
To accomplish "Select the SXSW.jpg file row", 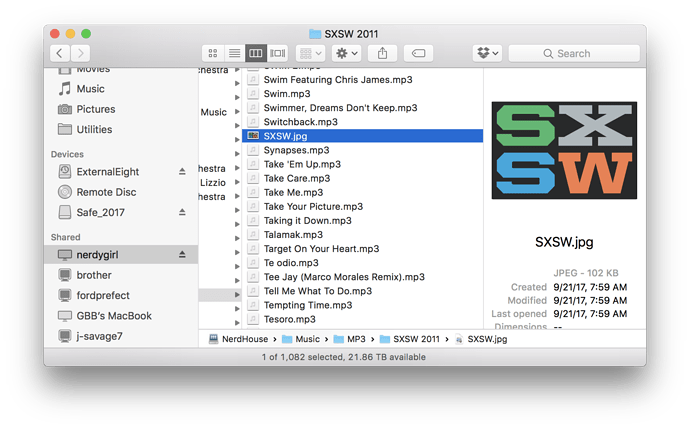I will [x=363, y=136].
